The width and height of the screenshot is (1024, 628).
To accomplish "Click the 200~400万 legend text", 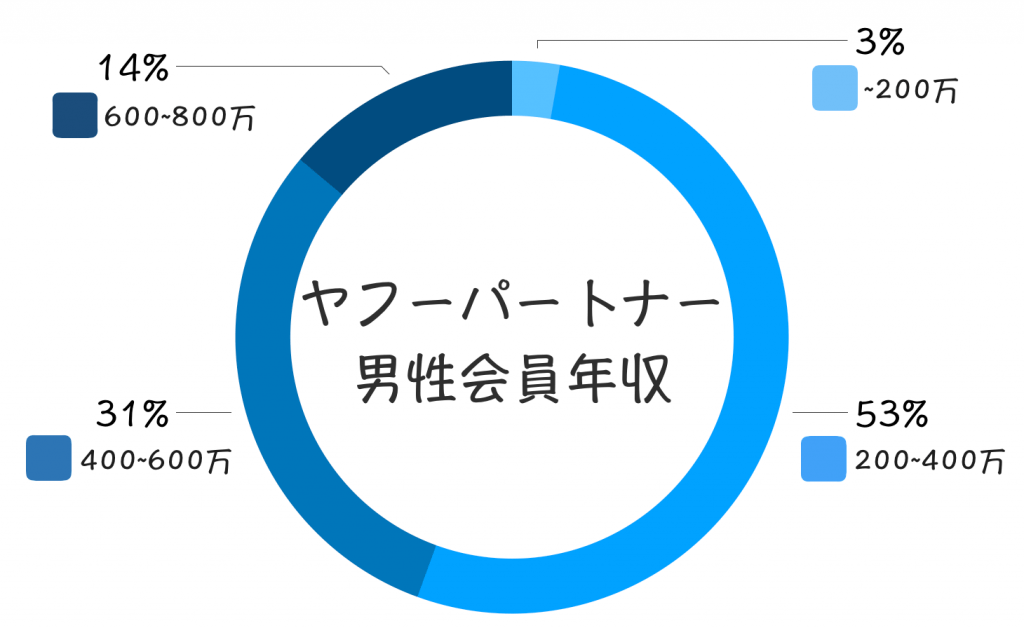I will point(929,460).
